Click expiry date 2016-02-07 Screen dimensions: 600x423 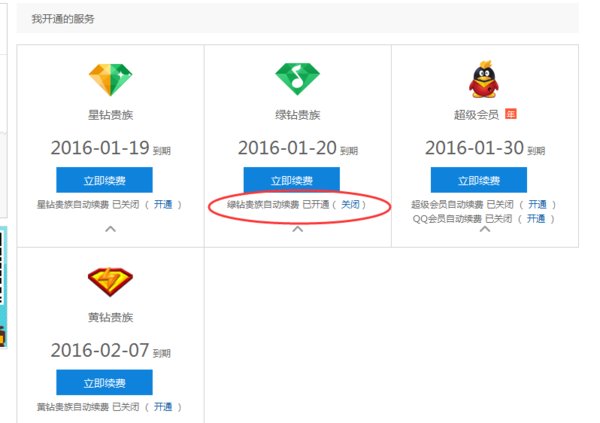coord(100,350)
